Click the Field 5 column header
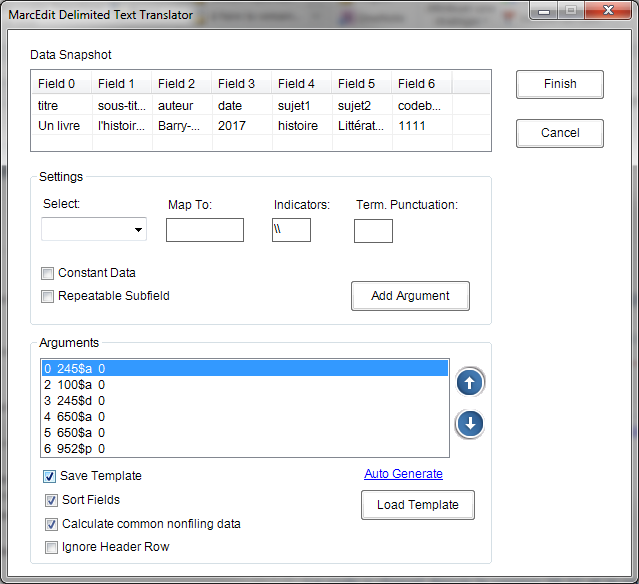This screenshot has width=639, height=584. 361,84
